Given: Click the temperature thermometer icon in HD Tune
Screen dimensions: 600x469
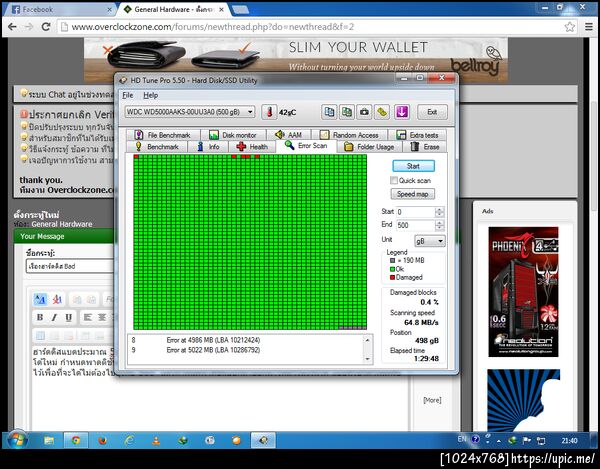Looking at the screenshot, I should click(269, 112).
